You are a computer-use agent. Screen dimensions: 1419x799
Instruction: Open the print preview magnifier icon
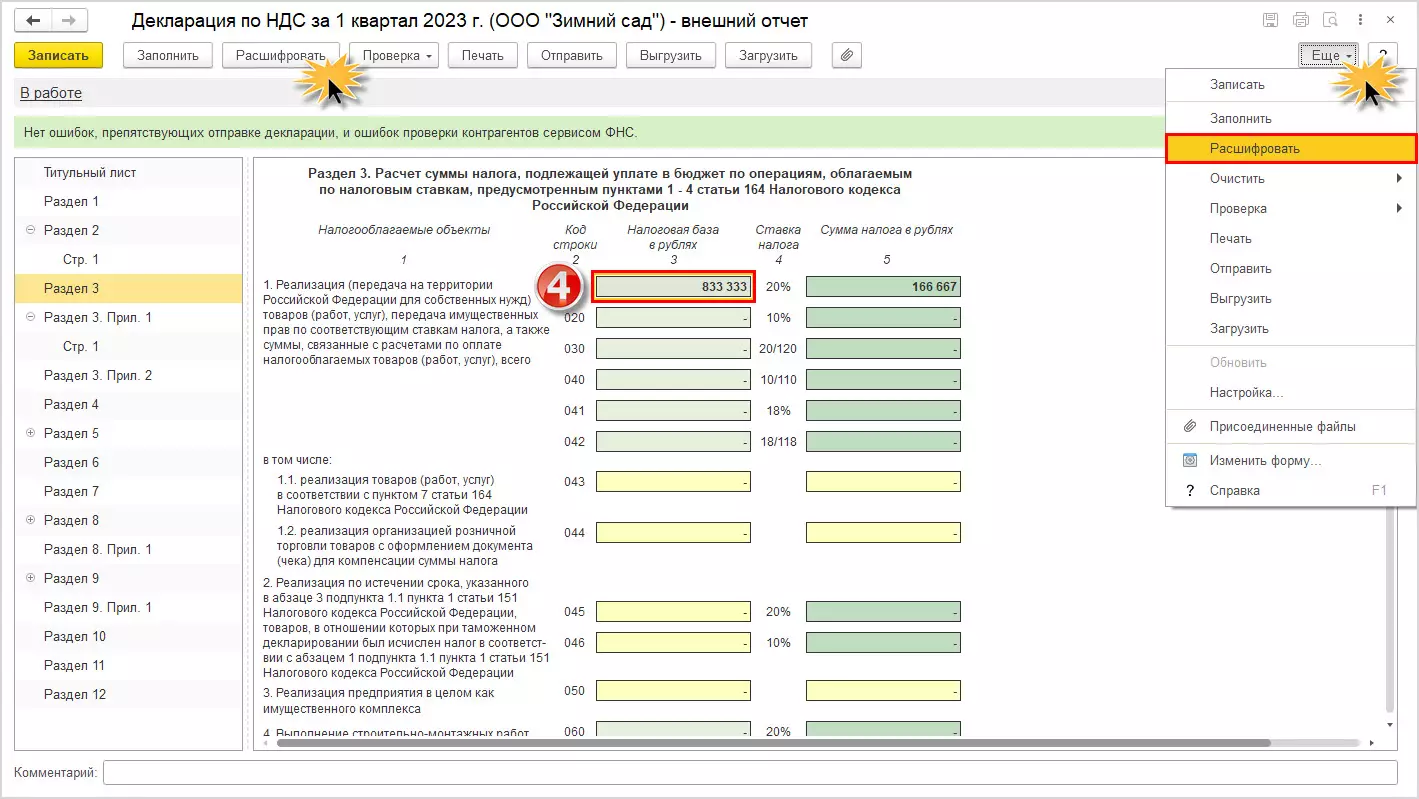(x=1330, y=21)
